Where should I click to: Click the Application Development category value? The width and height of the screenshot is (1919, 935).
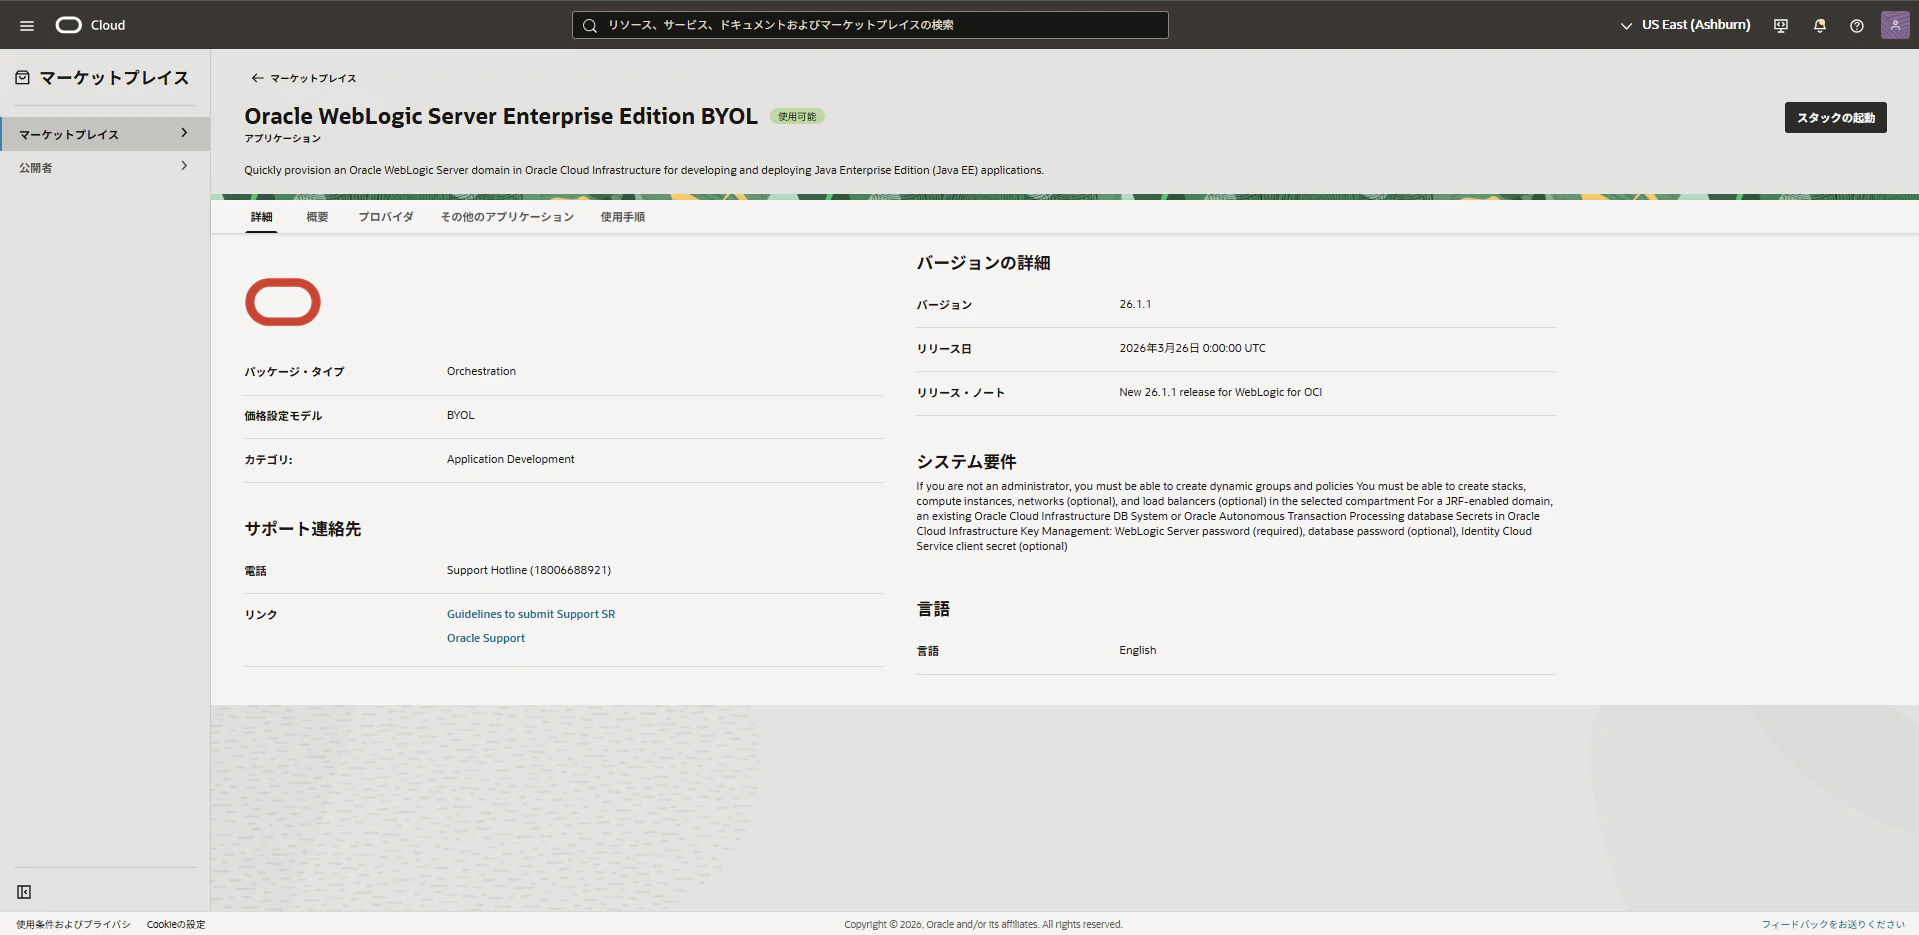511,459
